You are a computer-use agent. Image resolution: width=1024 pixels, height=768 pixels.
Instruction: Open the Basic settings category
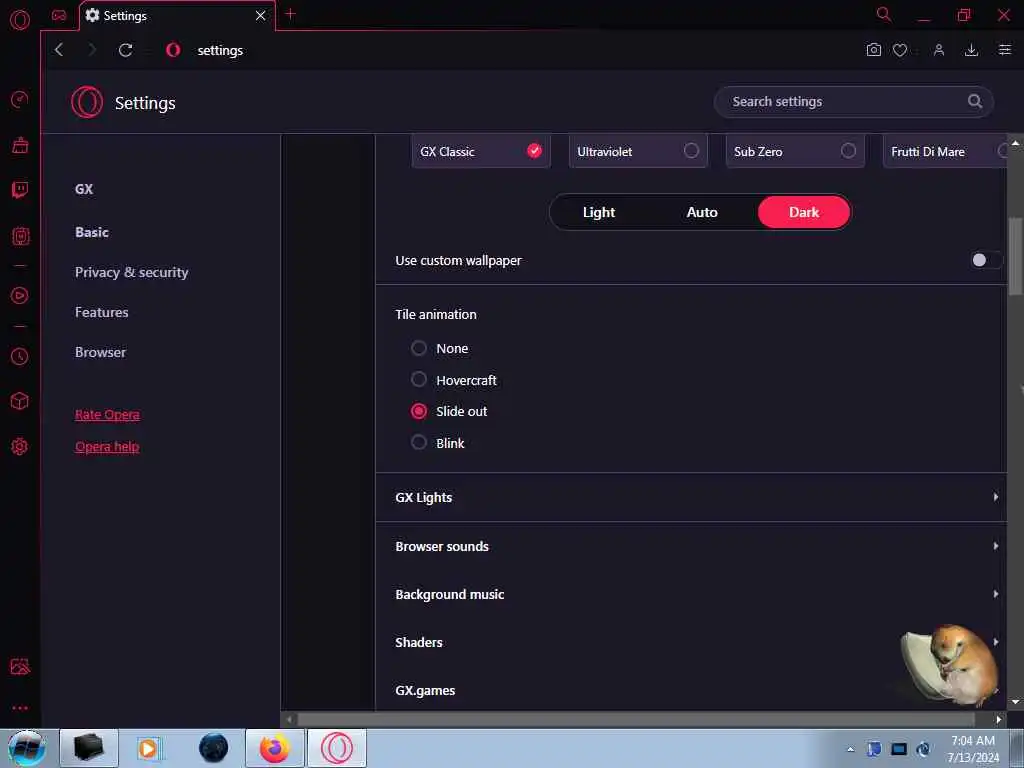[92, 232]
